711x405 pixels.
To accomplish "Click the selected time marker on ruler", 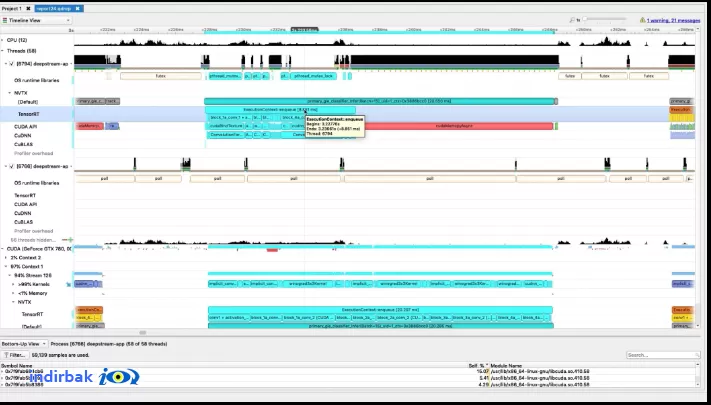I will pyautogui.click(x=304, y=29).
